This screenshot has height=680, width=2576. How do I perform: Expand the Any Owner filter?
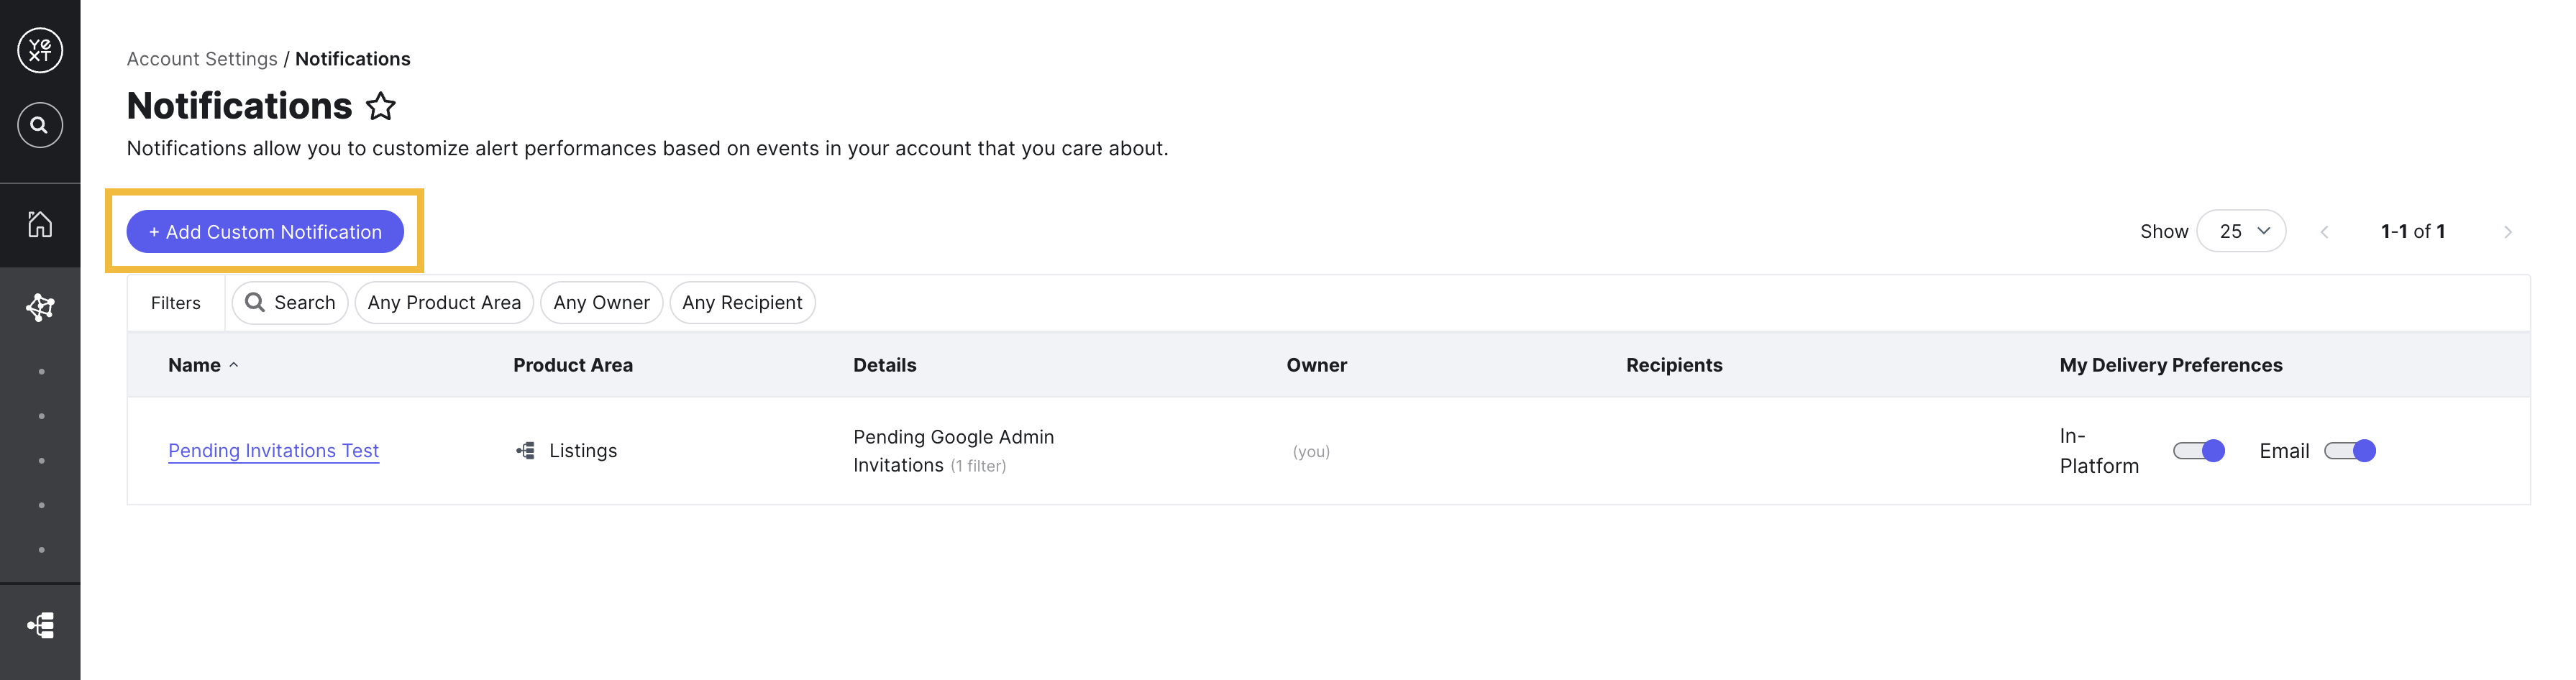point(601,303)
